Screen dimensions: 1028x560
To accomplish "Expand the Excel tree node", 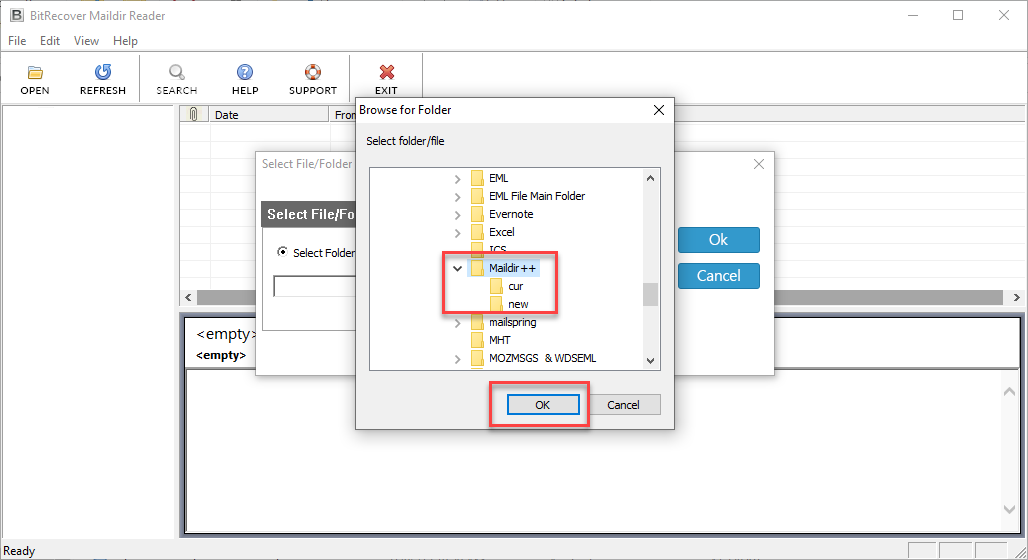I will click(x=458, y=232).
